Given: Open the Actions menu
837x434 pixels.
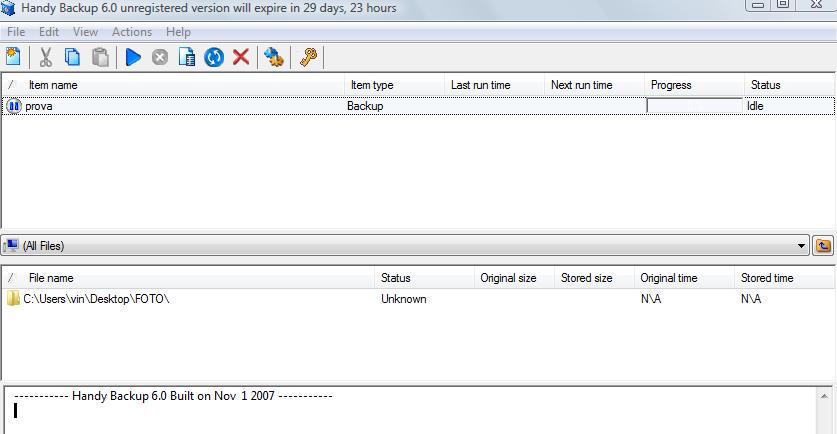Looking at the screenshot, I should pyautogui.click(x=132, y=32).
